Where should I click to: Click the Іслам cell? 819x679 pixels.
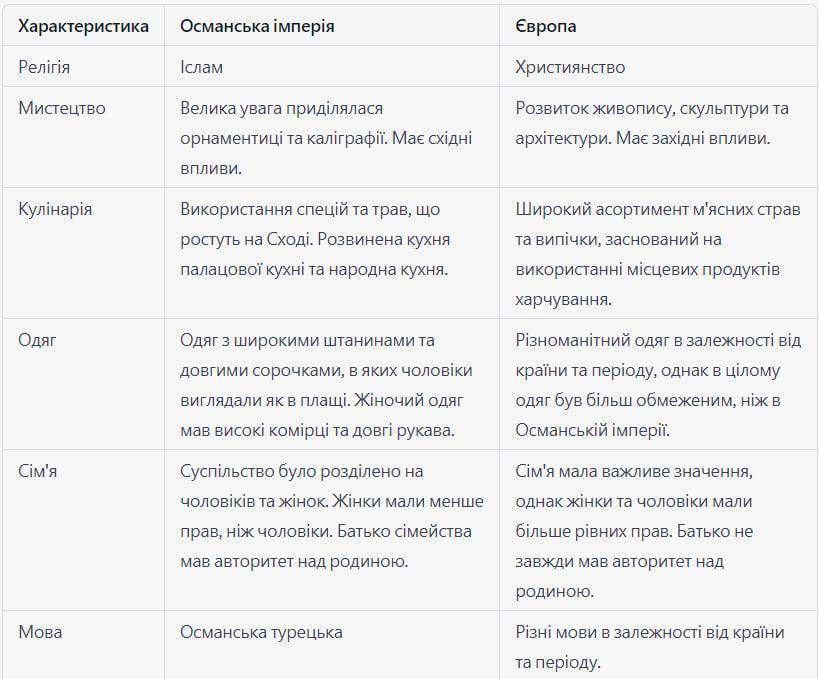click(x=202, y=67)
